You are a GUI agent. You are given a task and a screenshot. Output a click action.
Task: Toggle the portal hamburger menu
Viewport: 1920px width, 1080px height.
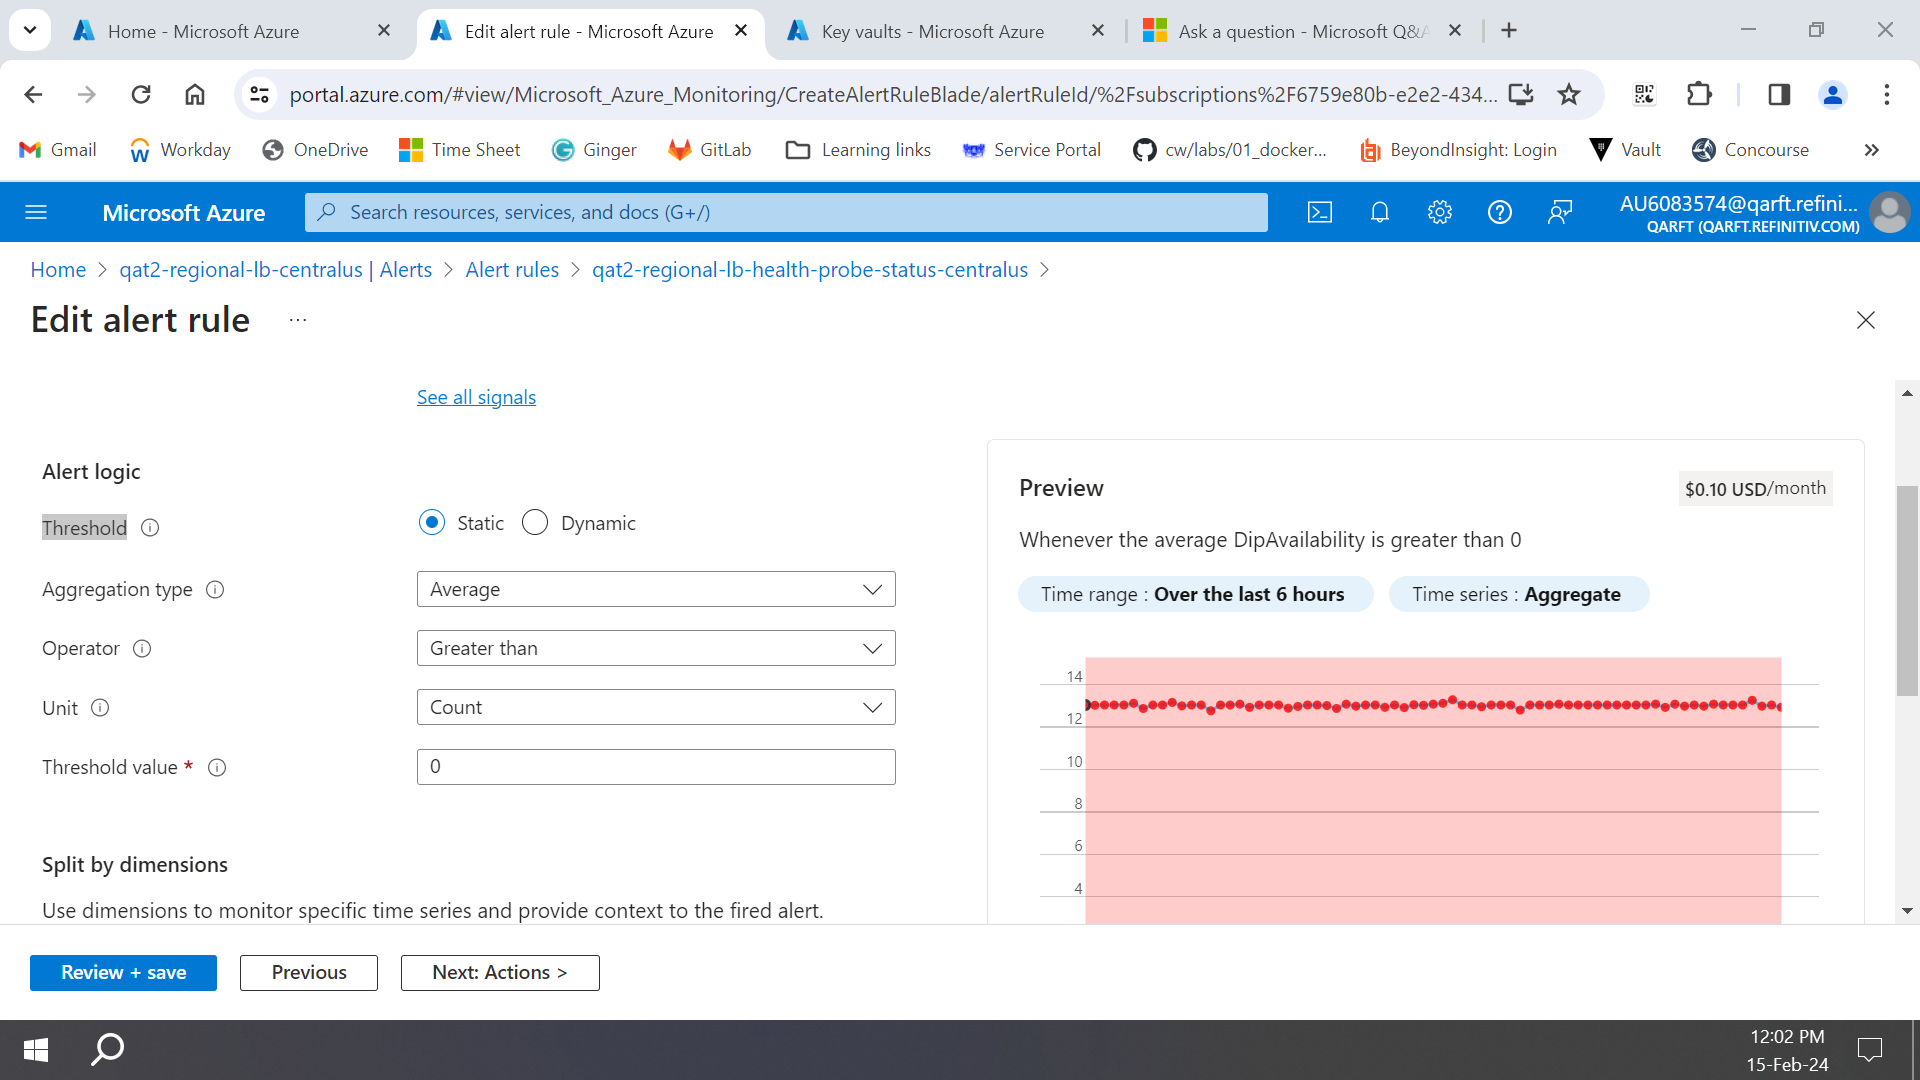(x=37, y=212)
